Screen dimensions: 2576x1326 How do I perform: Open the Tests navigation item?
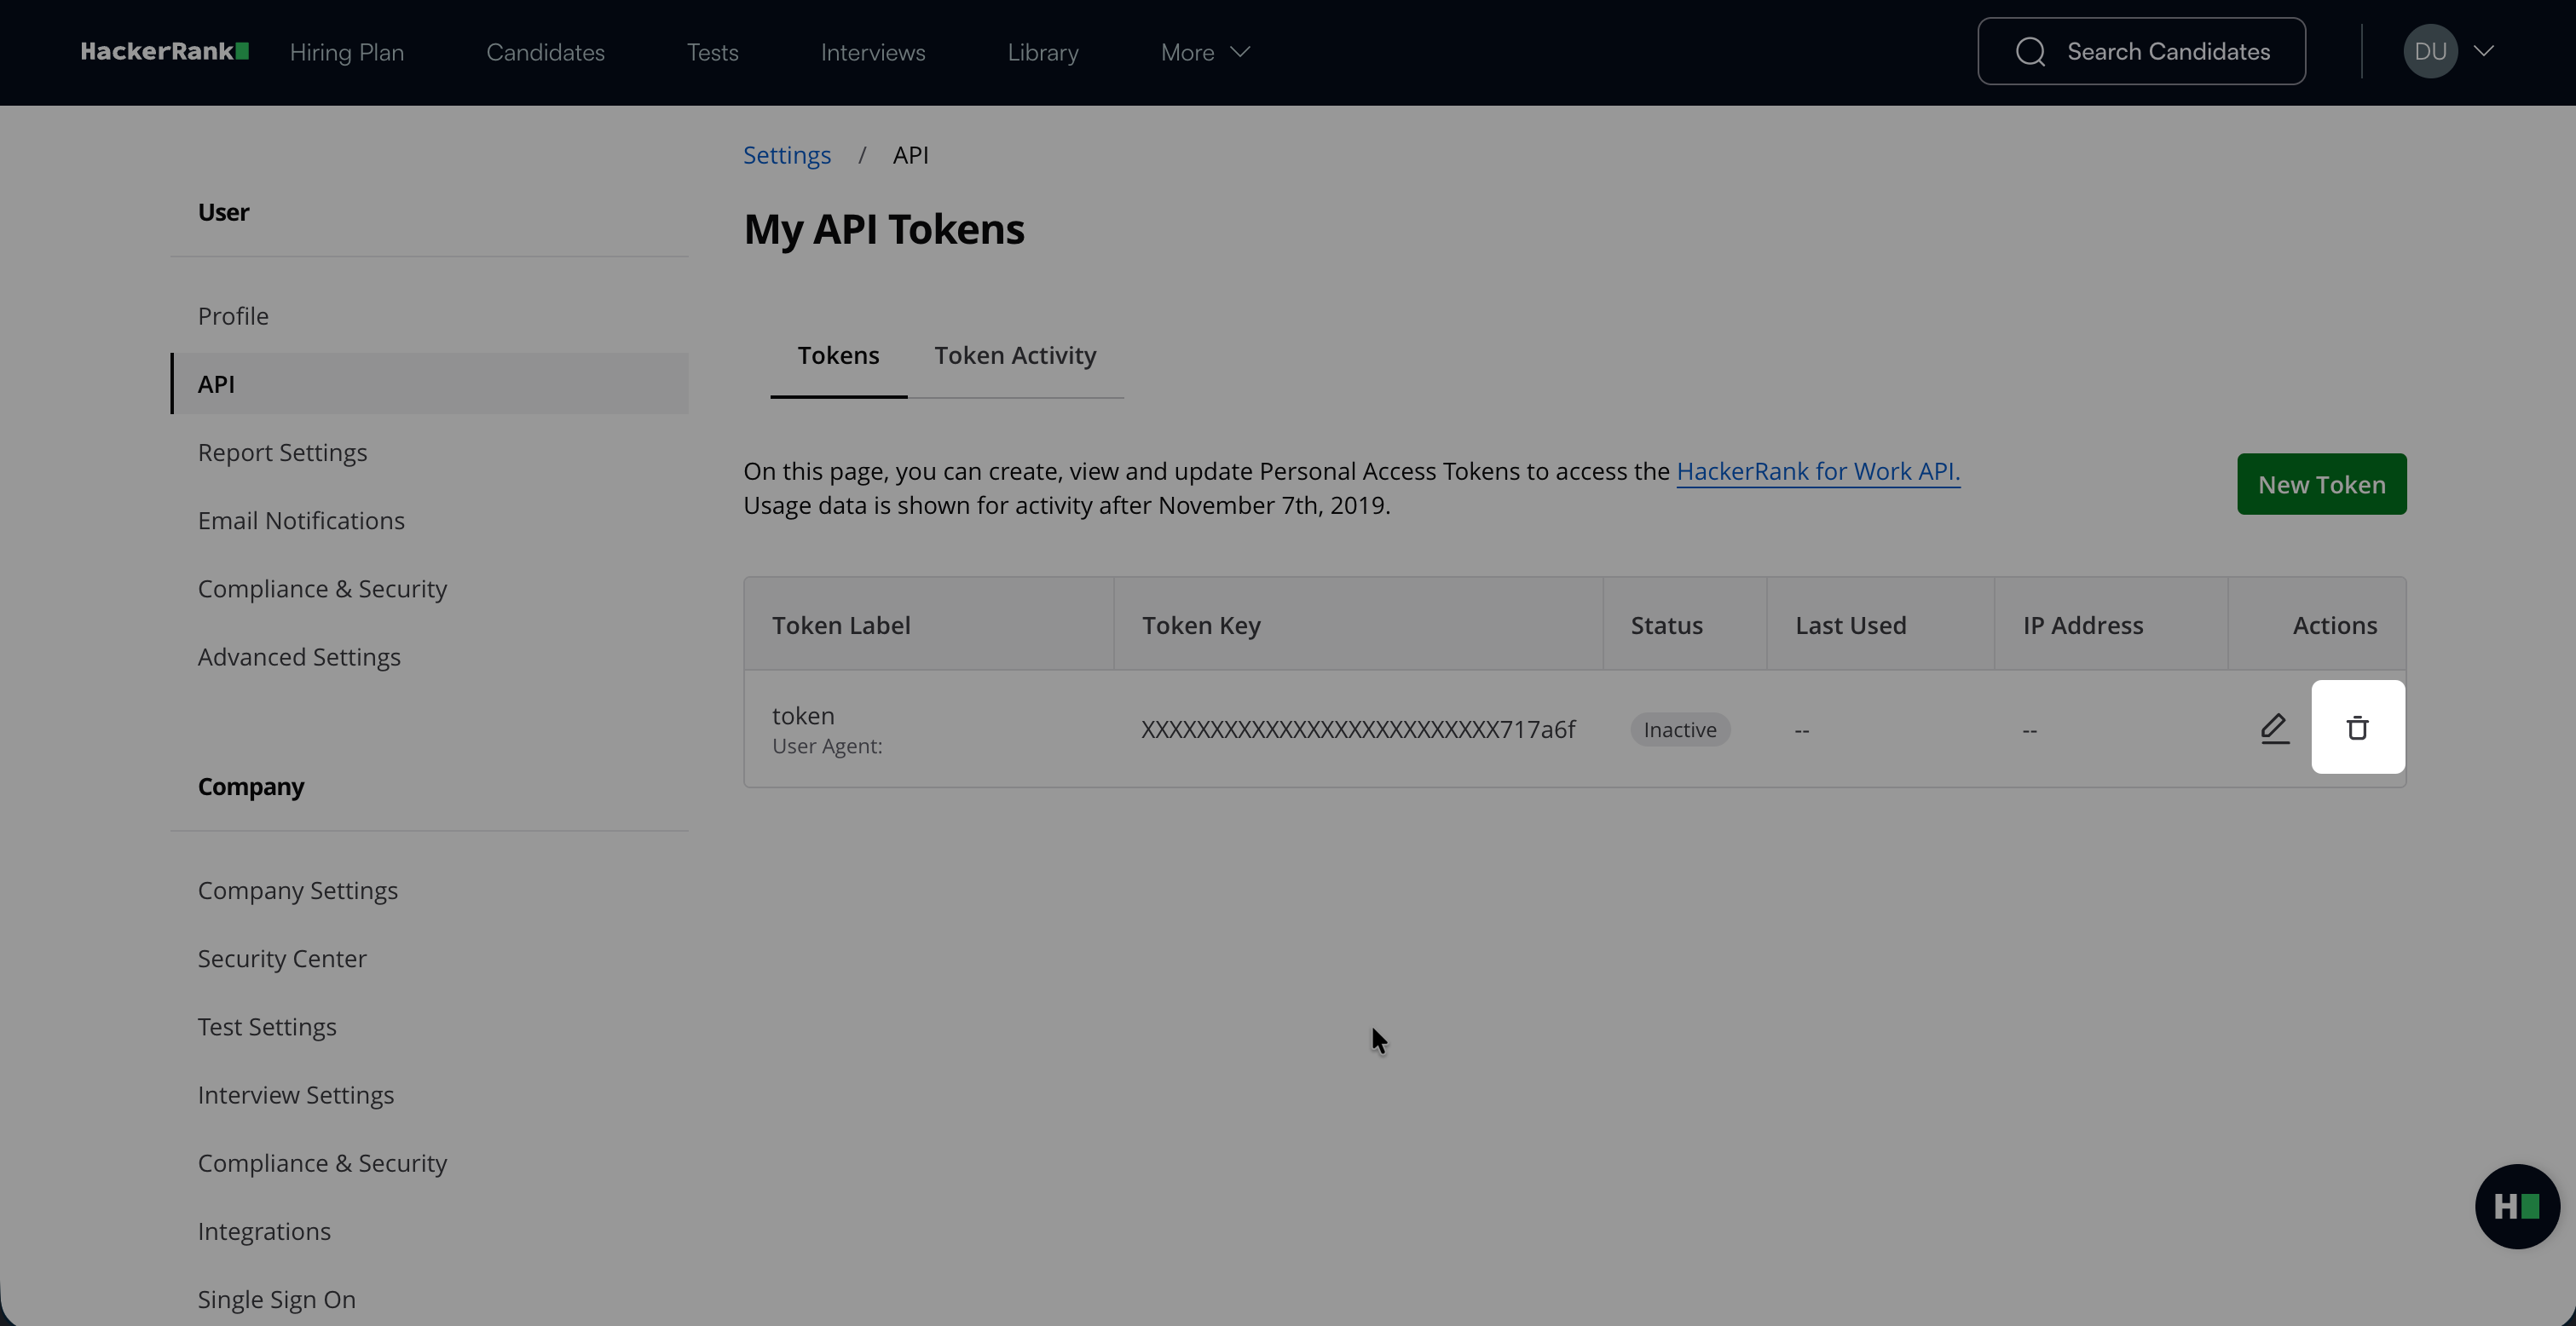[712, 52]
